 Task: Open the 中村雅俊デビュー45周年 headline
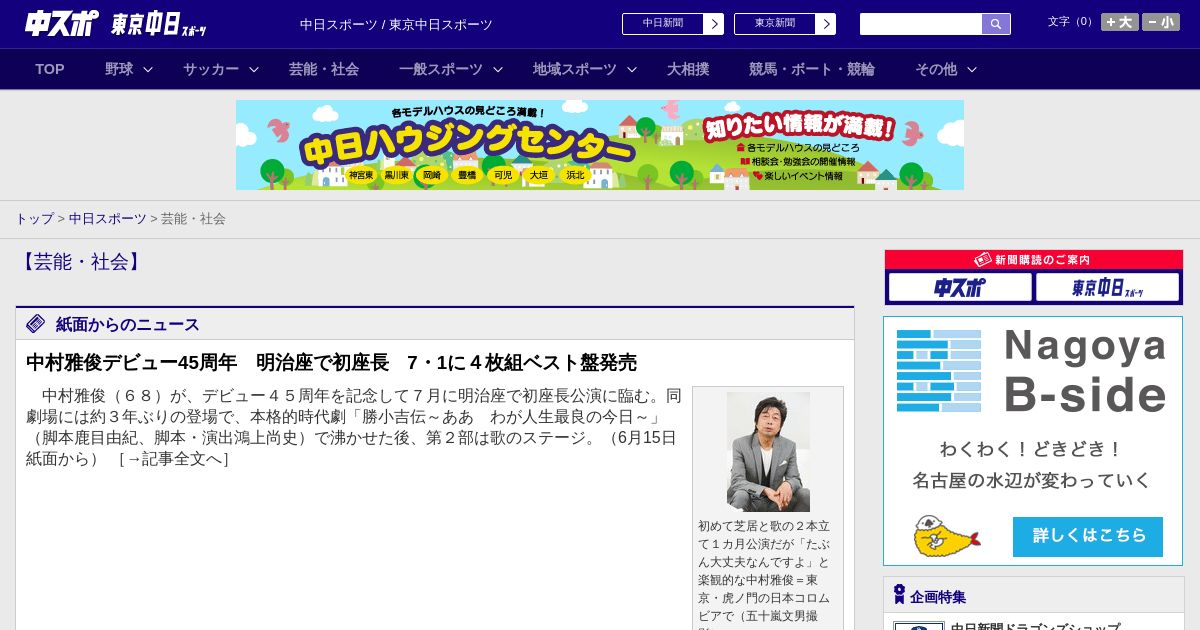(331, 362)
